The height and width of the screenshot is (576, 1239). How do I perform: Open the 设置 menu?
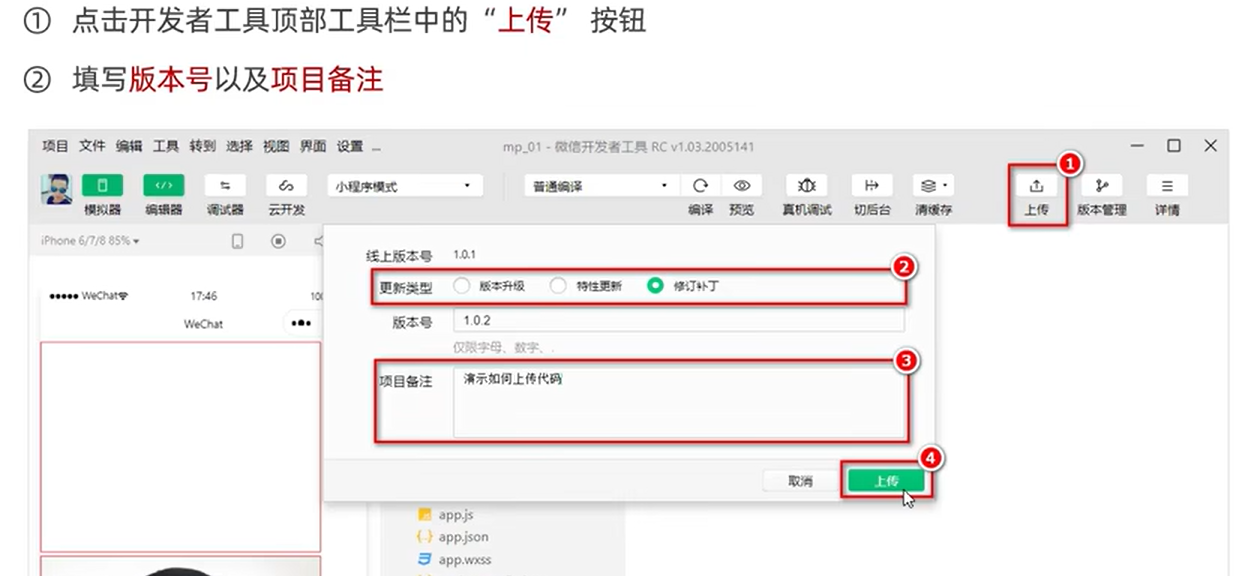click(x=350, y=146)
